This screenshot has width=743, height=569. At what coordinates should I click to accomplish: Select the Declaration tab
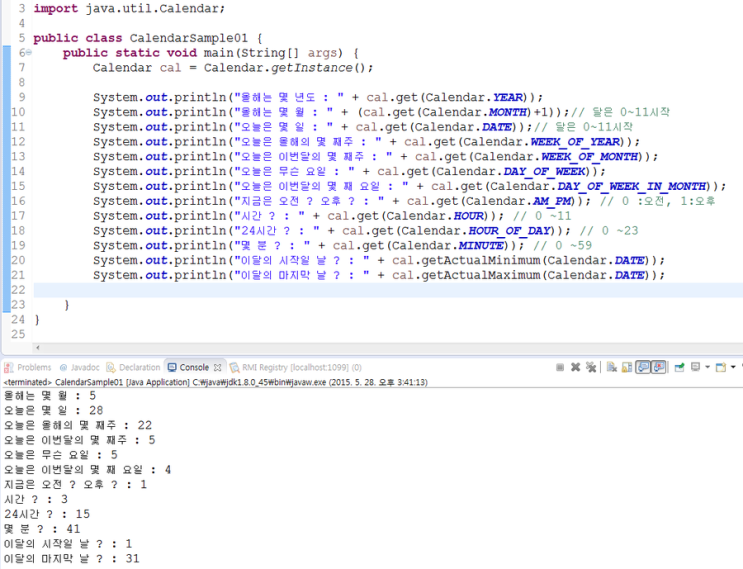(138, 368)
